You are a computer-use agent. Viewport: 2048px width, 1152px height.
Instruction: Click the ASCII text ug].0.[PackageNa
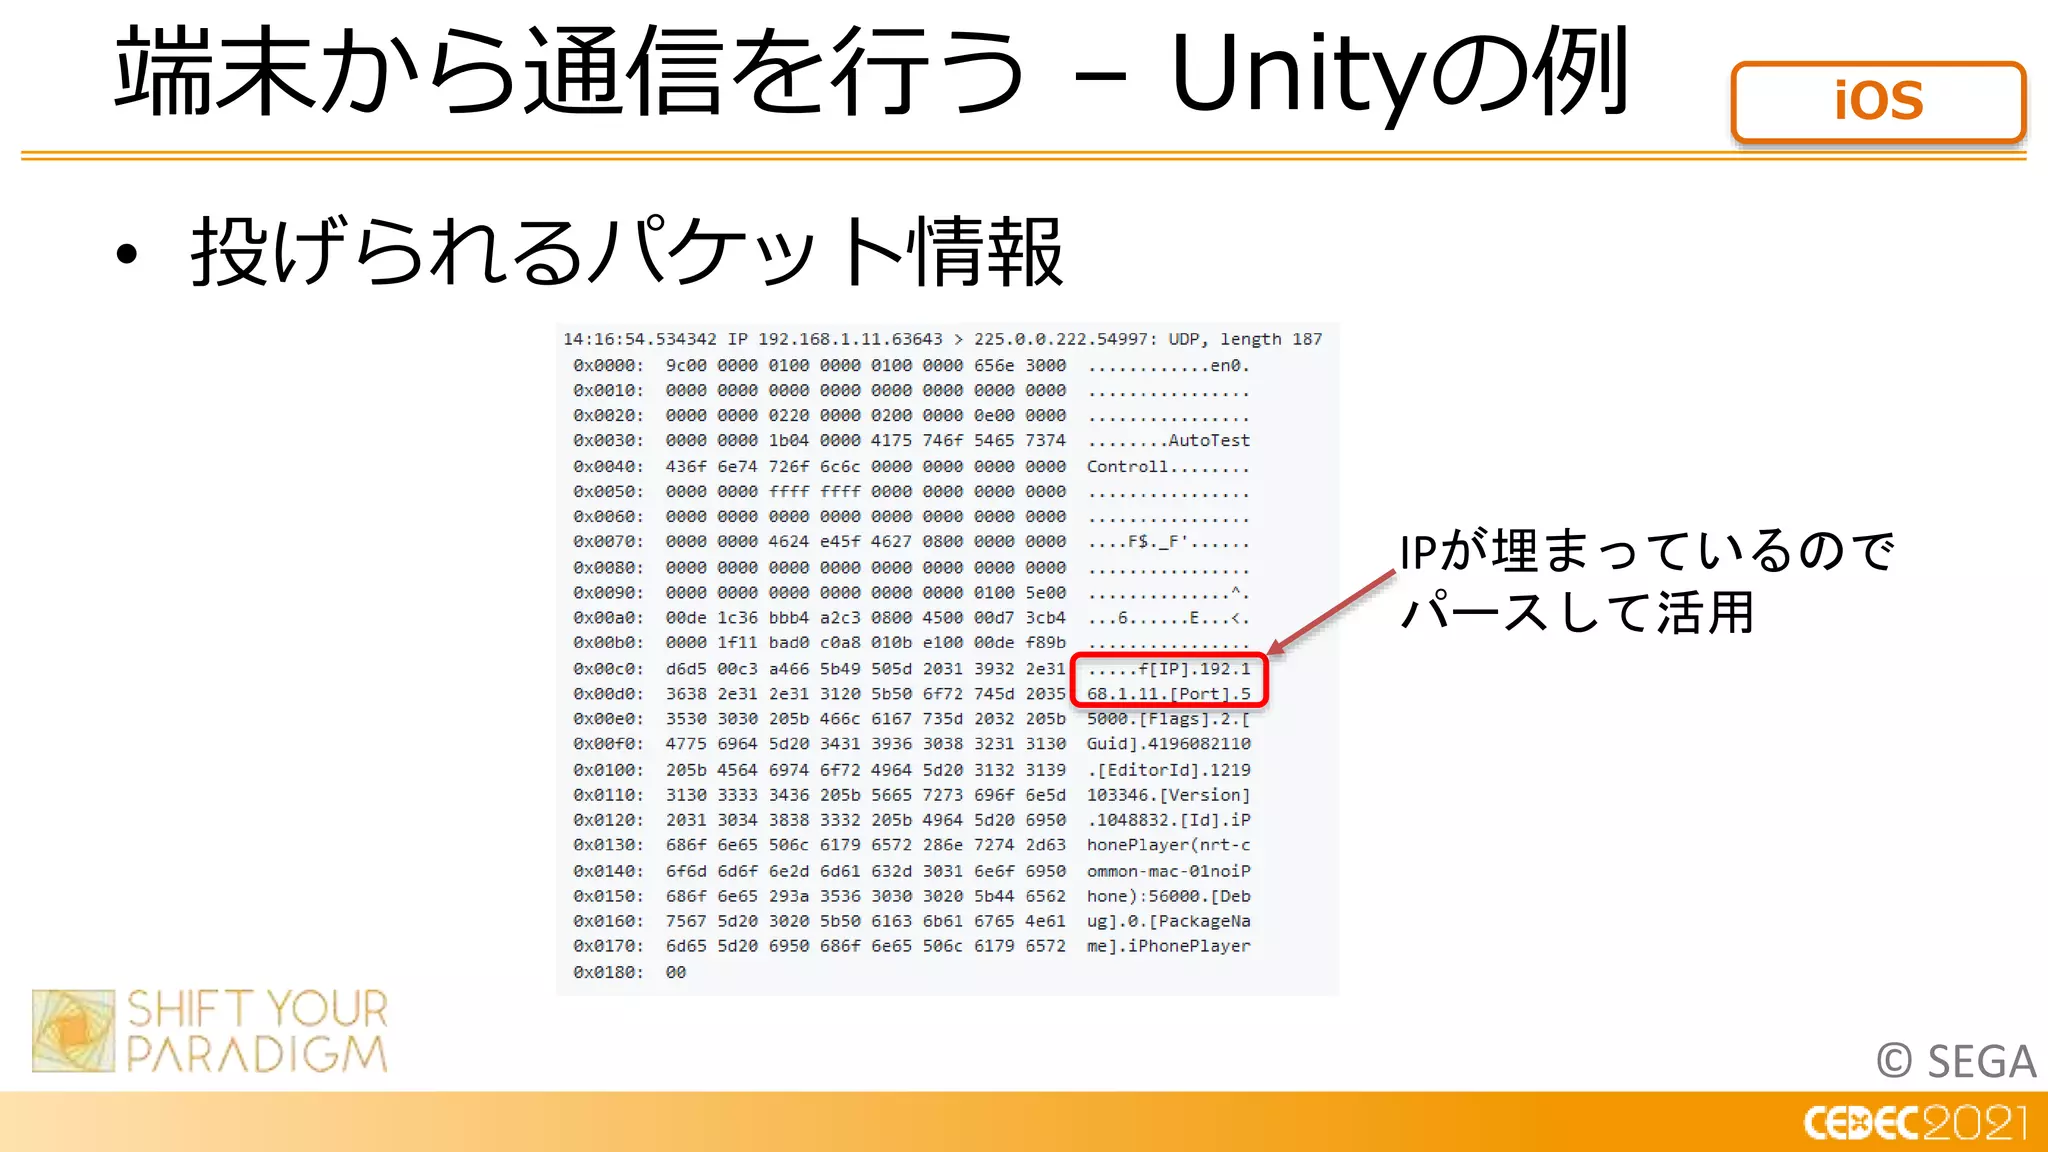click(x=1168, y=920)
